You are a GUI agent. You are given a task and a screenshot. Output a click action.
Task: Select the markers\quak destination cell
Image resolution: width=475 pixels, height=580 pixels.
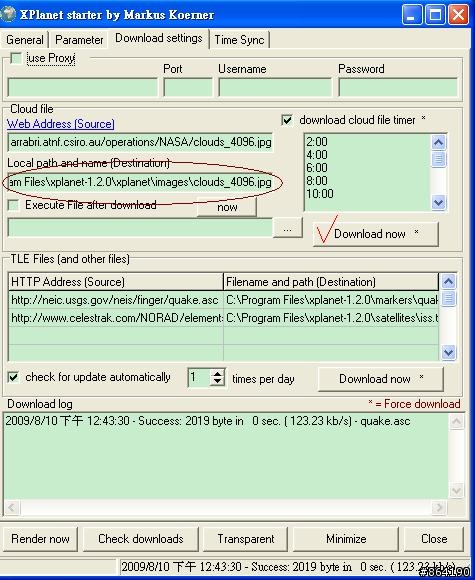click(331, 300)
